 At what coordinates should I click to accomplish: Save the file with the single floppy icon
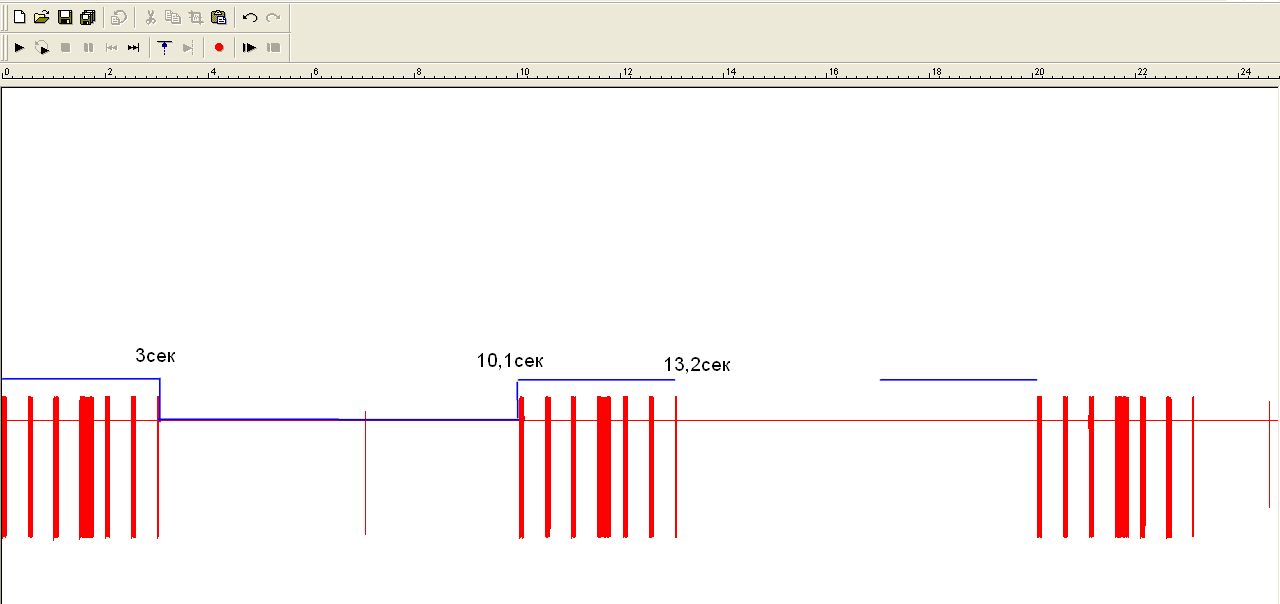pos(65,17)
